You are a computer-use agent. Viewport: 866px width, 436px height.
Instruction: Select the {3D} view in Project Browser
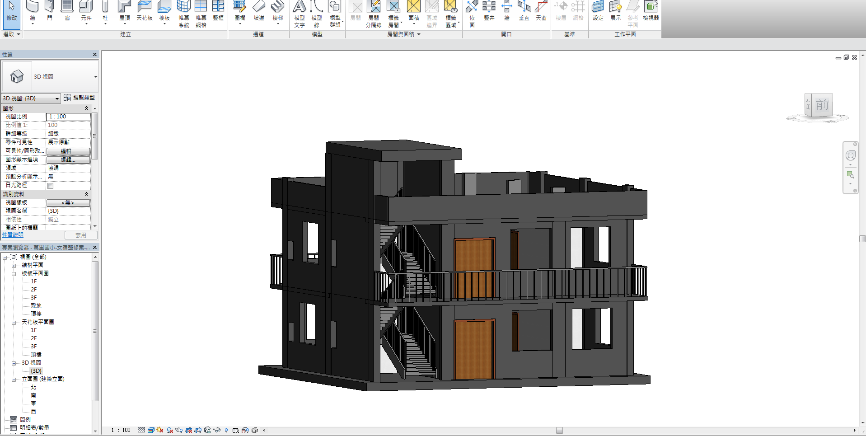(x=36, y=371)
